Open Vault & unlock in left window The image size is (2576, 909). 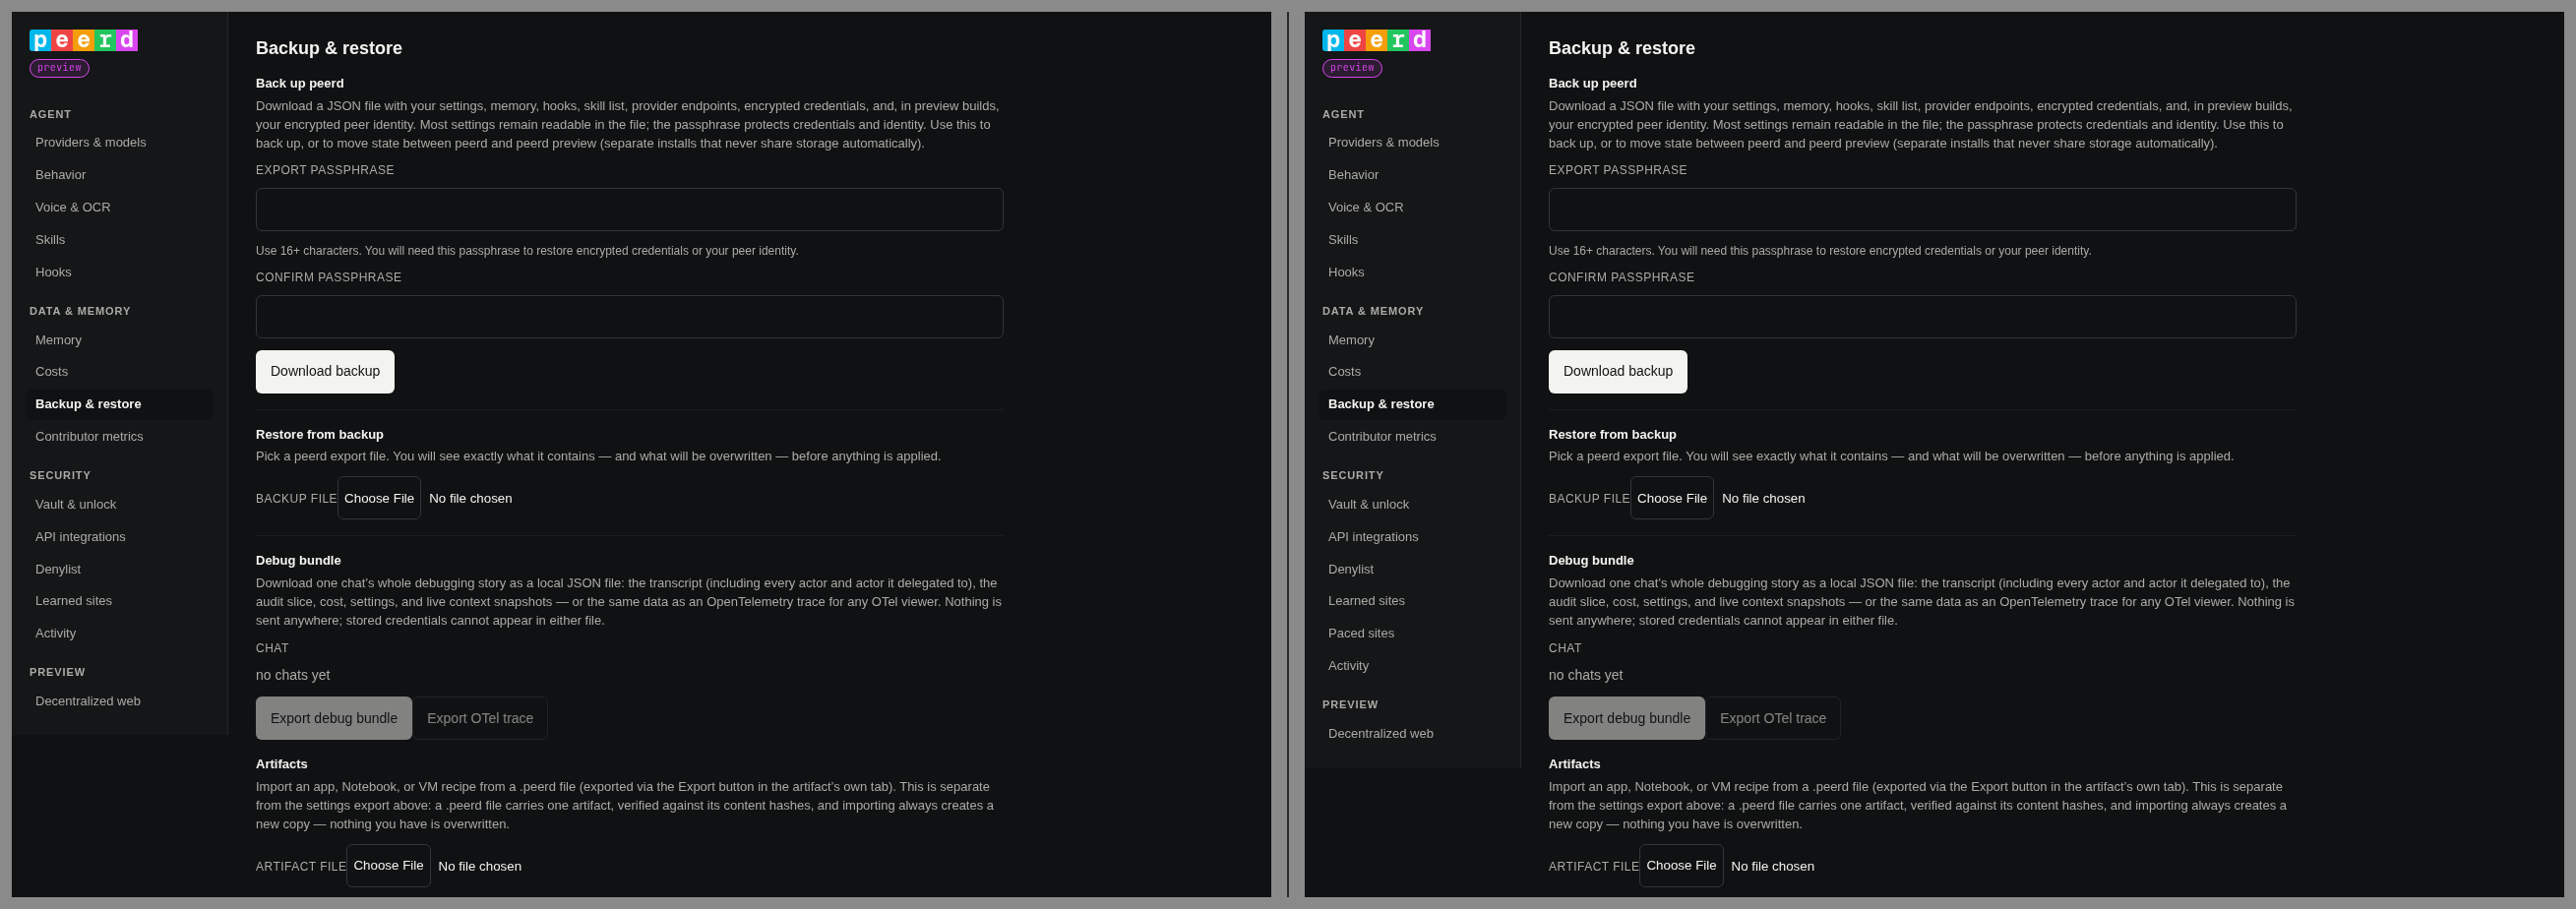(120, 505)
